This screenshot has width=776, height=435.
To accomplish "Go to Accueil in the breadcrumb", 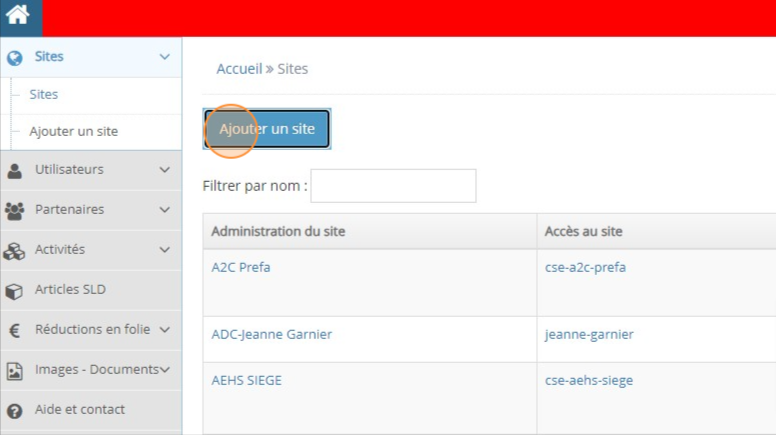I will 238,69.
